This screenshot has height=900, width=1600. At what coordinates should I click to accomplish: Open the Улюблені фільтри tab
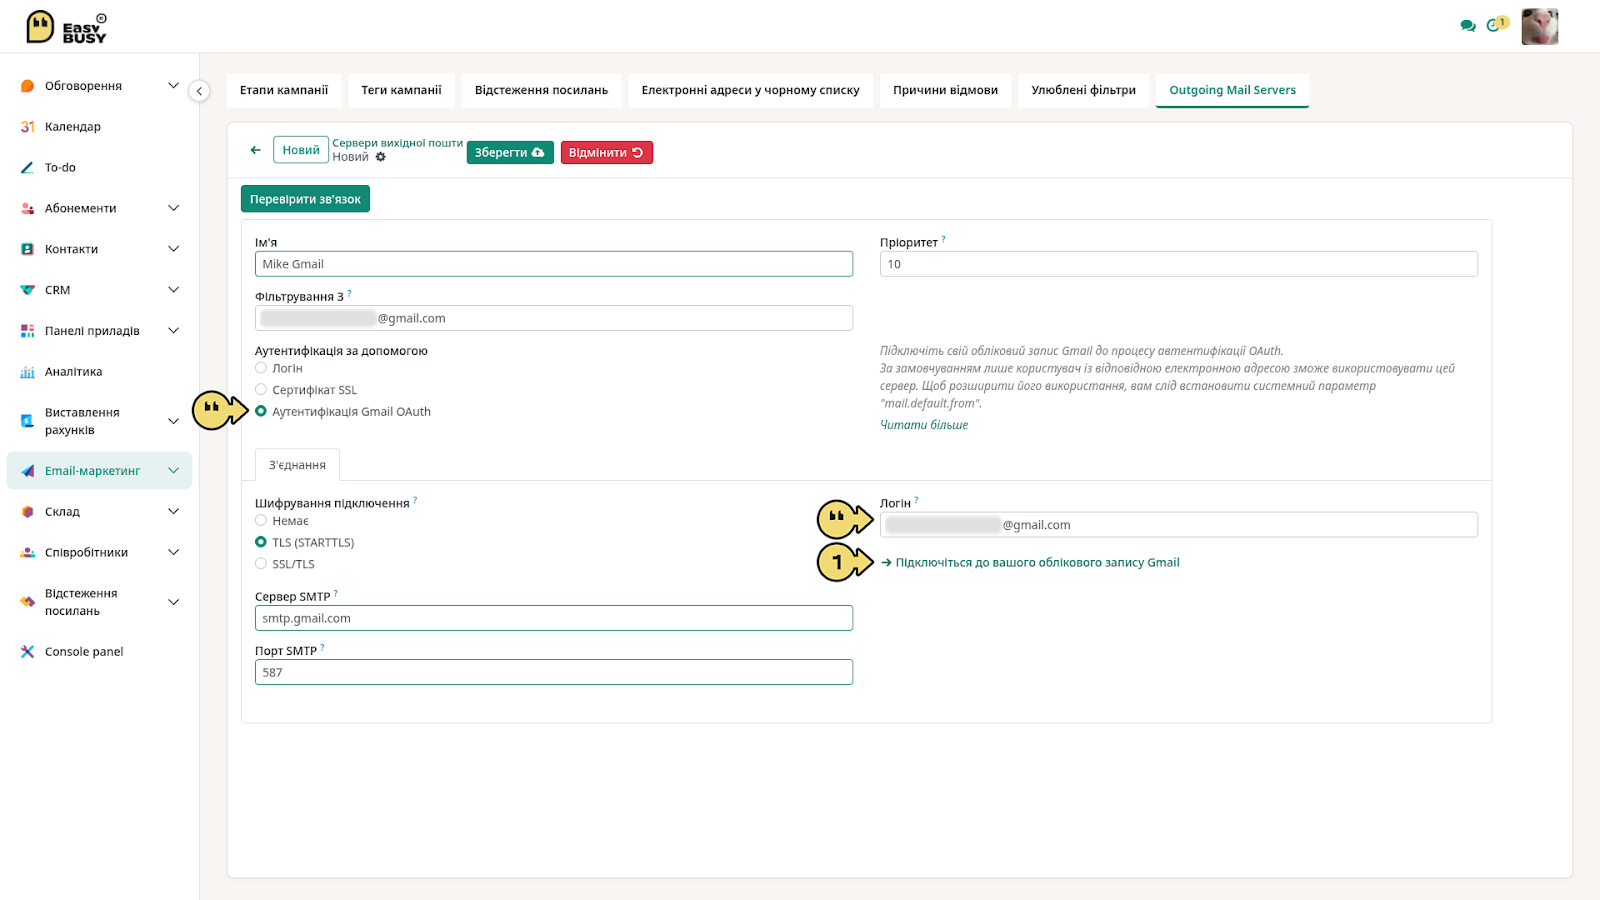[x=1084, y=90]
